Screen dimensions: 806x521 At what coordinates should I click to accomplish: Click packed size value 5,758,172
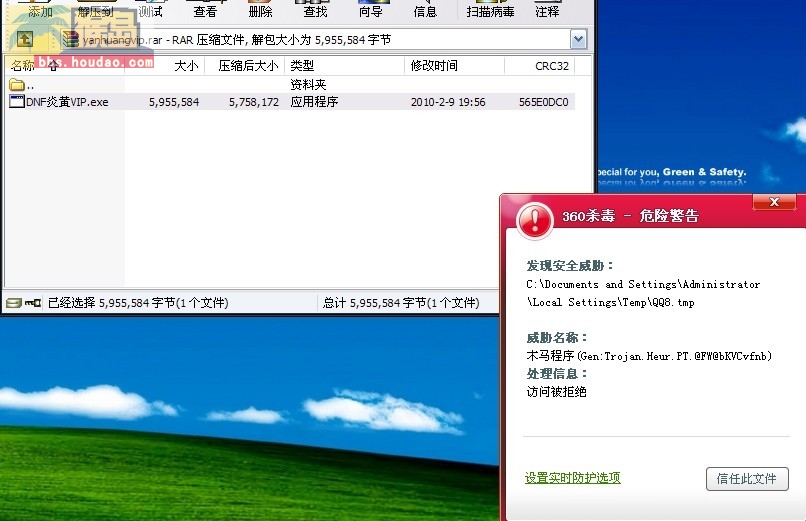(x=254, y=102)
